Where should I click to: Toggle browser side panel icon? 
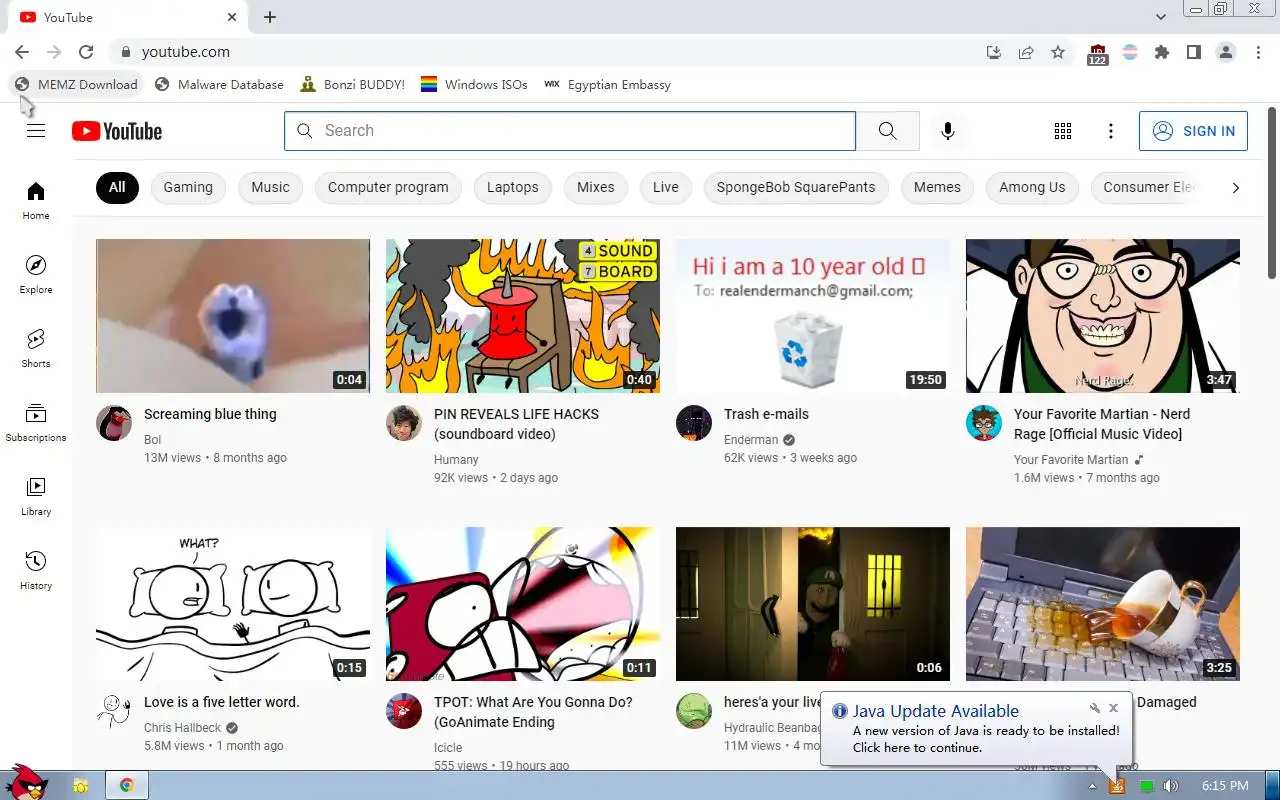tap(1193, 52)
